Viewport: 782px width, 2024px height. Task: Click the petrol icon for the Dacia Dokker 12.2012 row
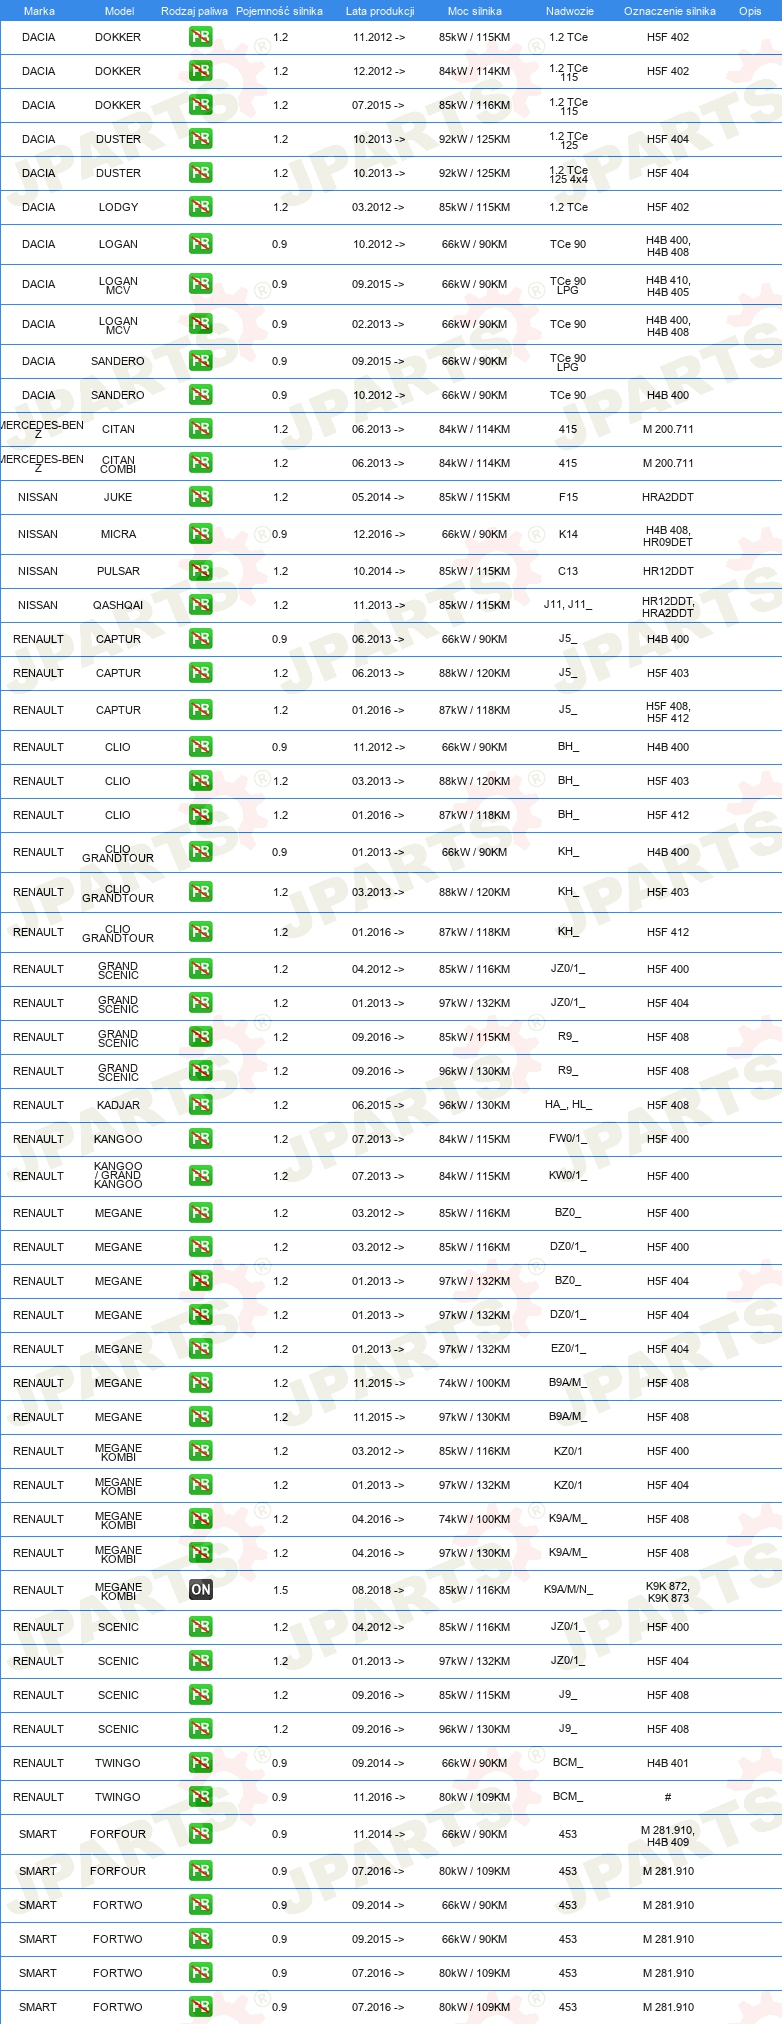pyautogui.click(x=201, y=71)
